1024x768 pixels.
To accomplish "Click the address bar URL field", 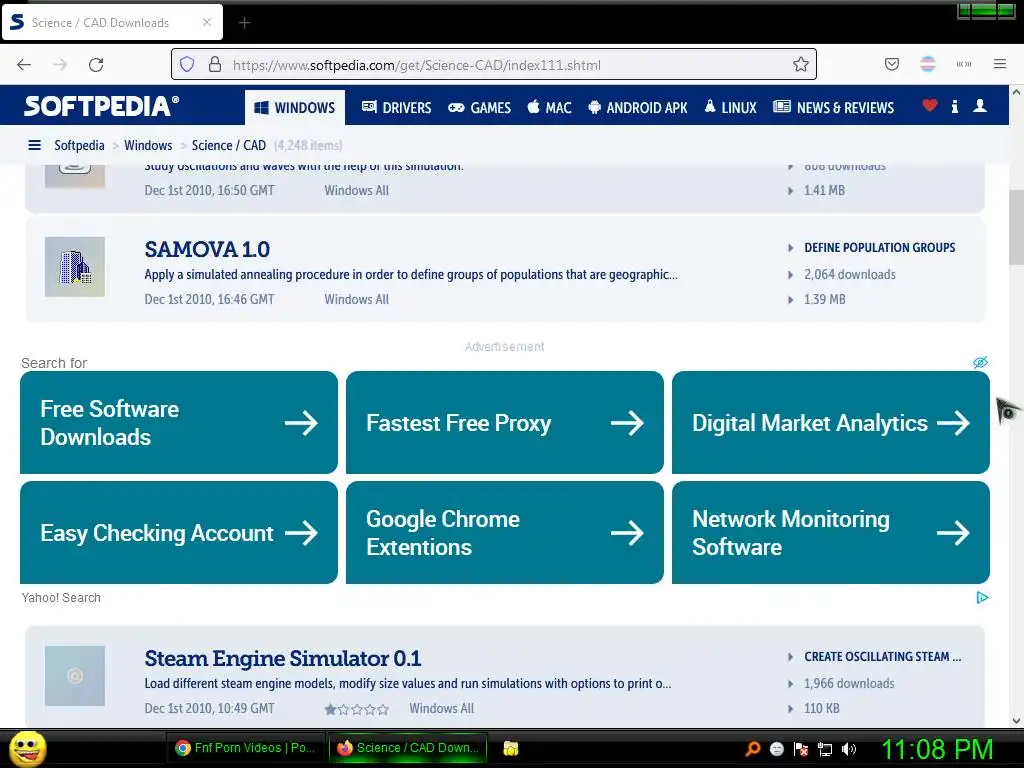I will (494, 65).
